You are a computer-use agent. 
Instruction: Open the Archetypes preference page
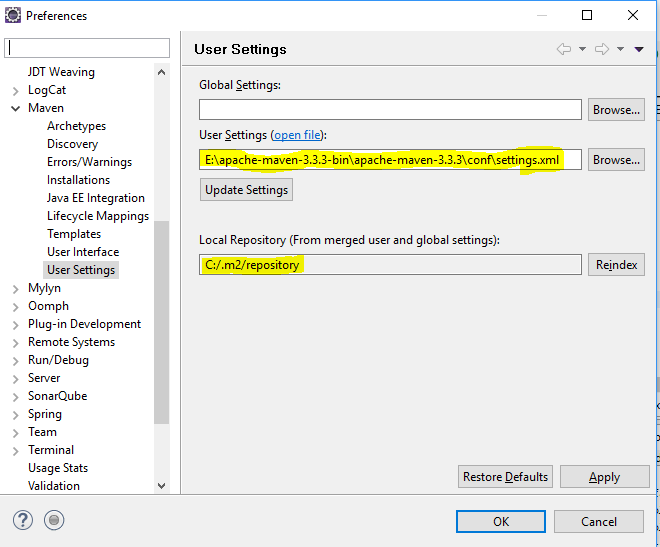76,126
